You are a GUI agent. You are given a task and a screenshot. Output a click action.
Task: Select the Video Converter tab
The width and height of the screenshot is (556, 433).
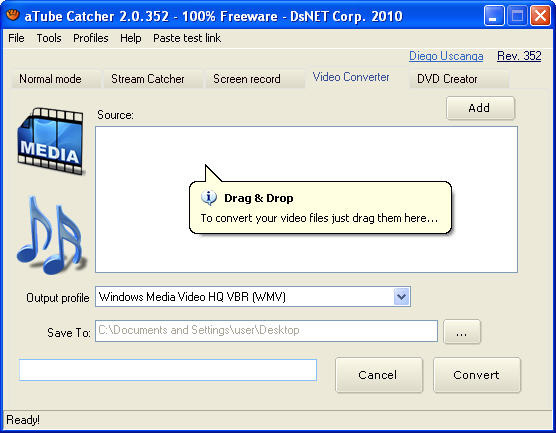(x=356, y=77)
